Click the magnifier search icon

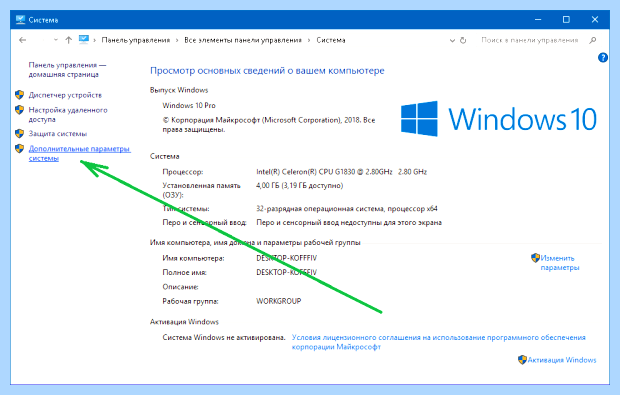(592, 40)
